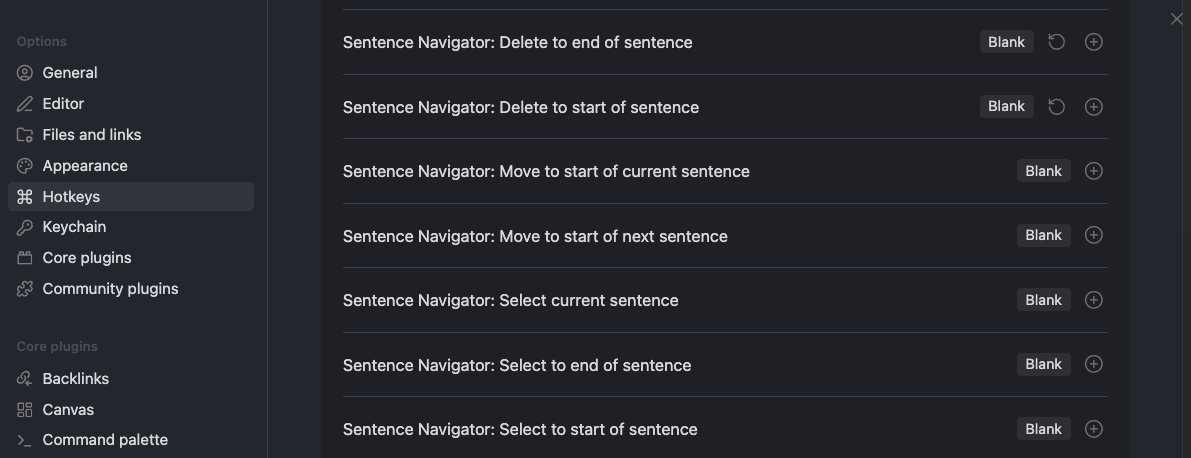This screenshot has width=1191, height=458.
Task: Click Blank hotkey for Delete to end of sentence
Action: 1006,42
